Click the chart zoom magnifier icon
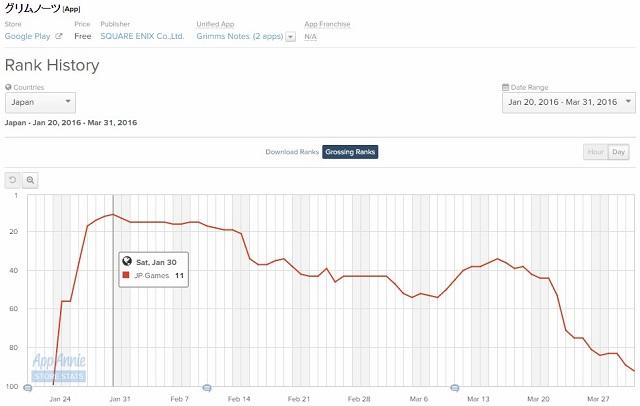Image resolution: width=640 pixels, height=406 pixels. (x=31, y=180)
